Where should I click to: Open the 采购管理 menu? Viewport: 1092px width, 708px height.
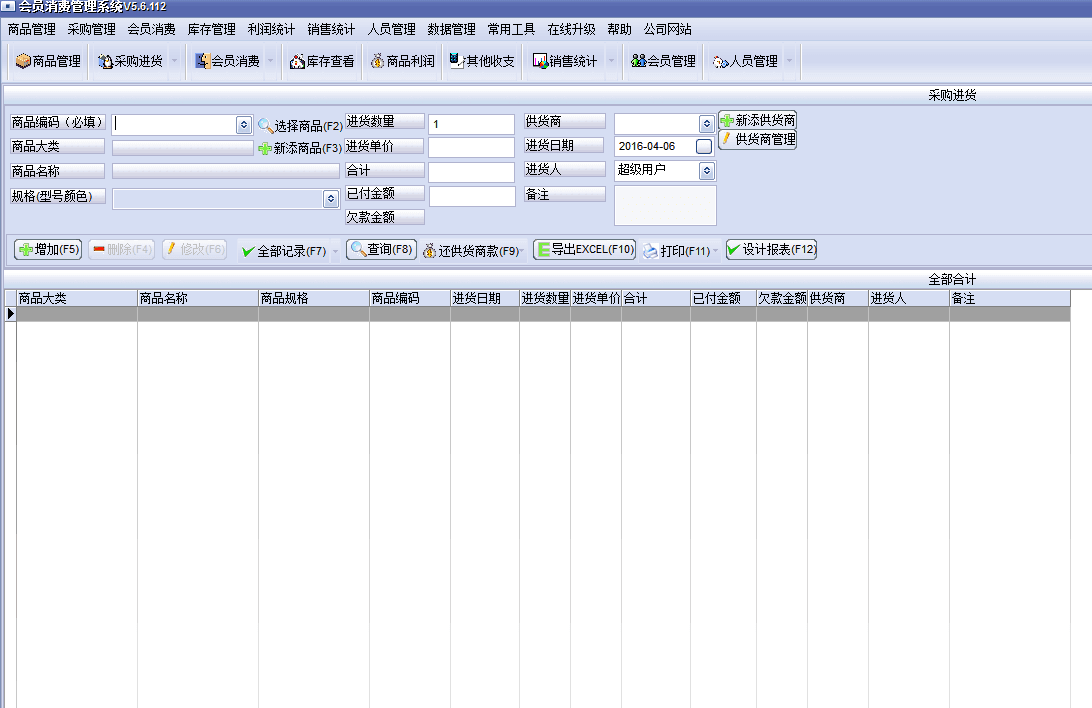click(x=91, y=29)
